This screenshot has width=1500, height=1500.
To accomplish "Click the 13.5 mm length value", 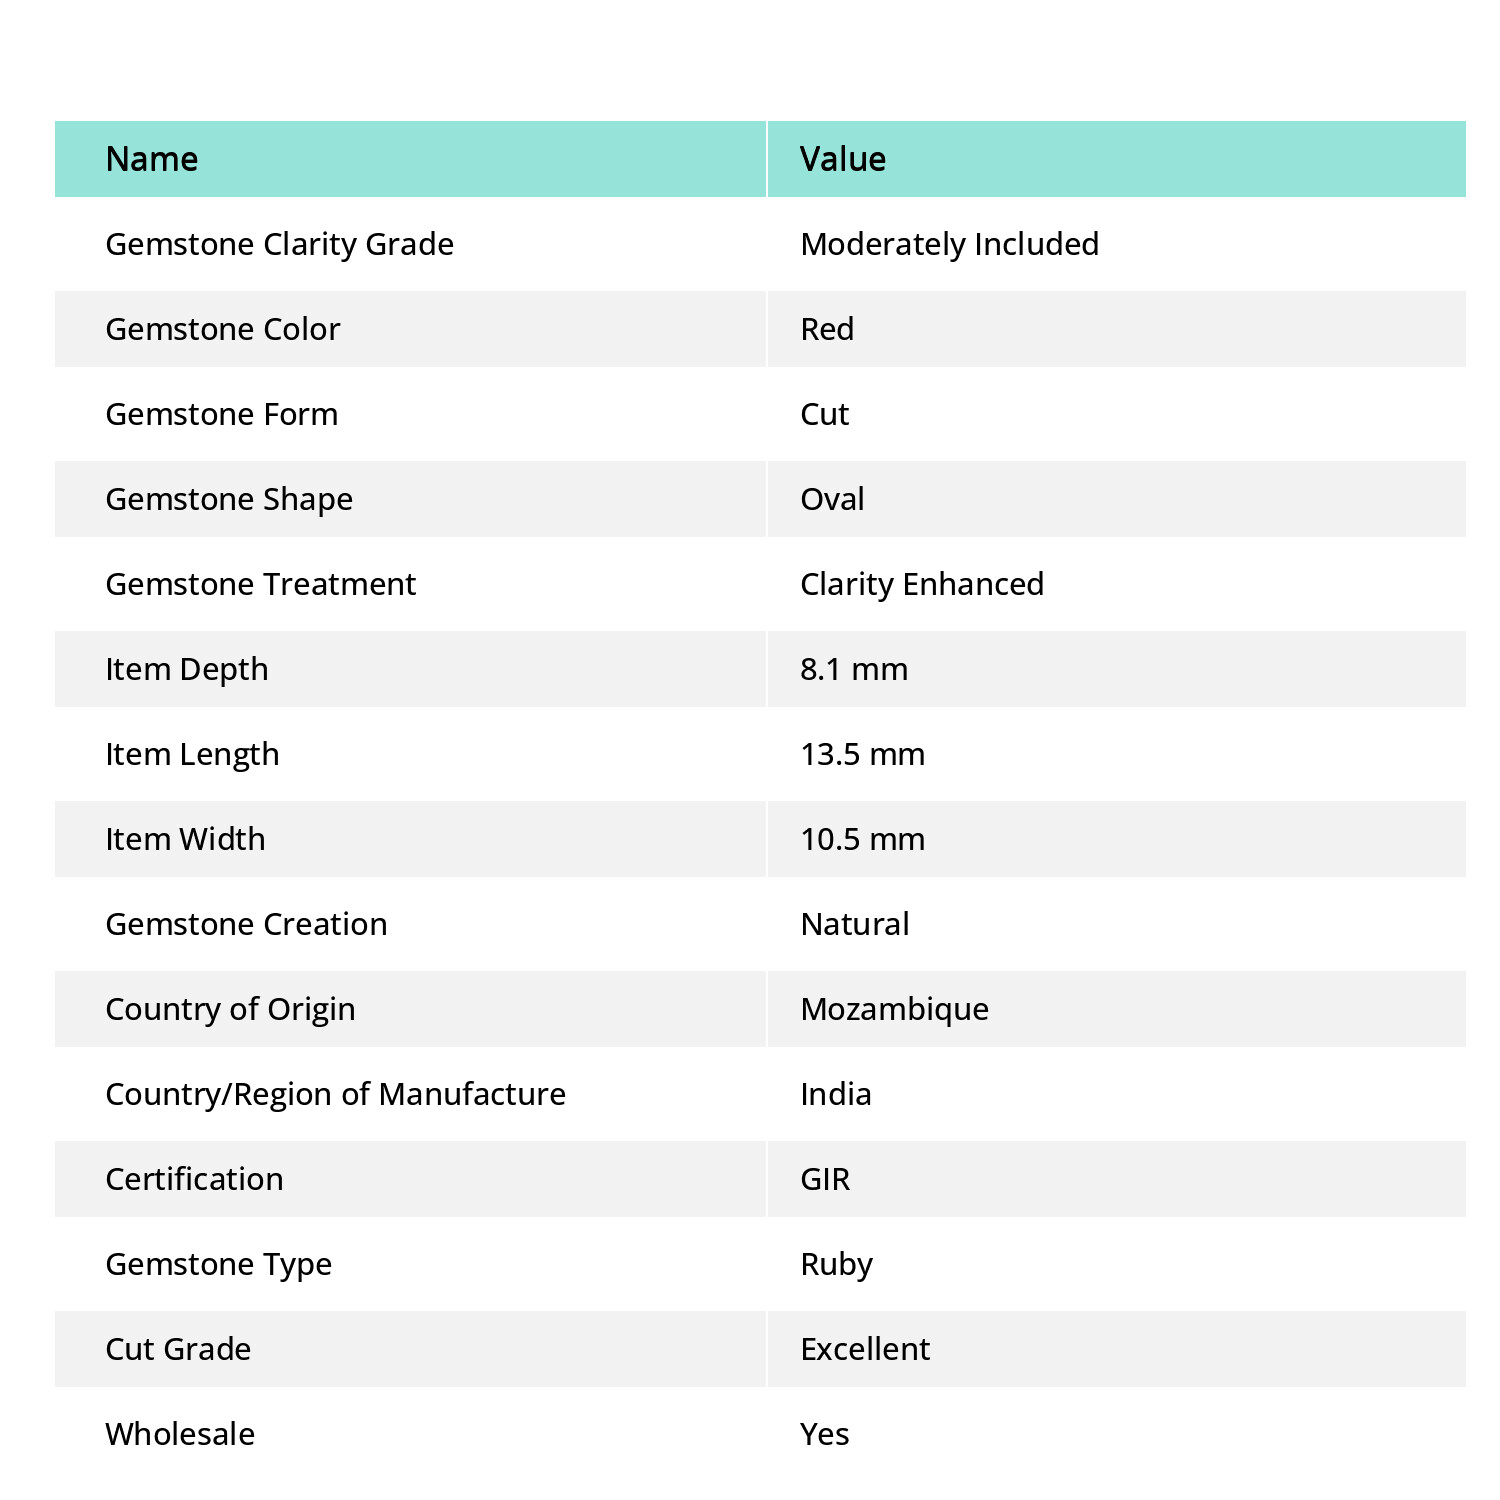I will 863,754.
